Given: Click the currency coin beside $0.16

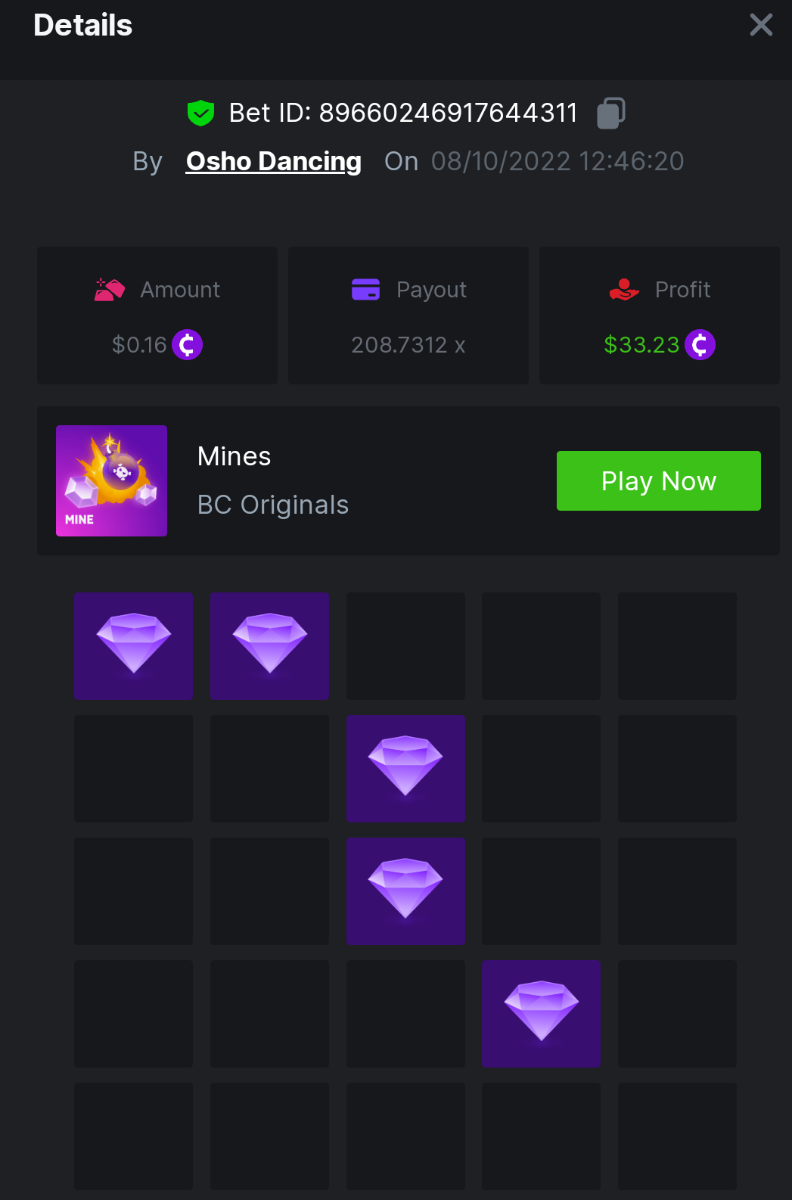Looking at the screenshot, I should (187, 345).
